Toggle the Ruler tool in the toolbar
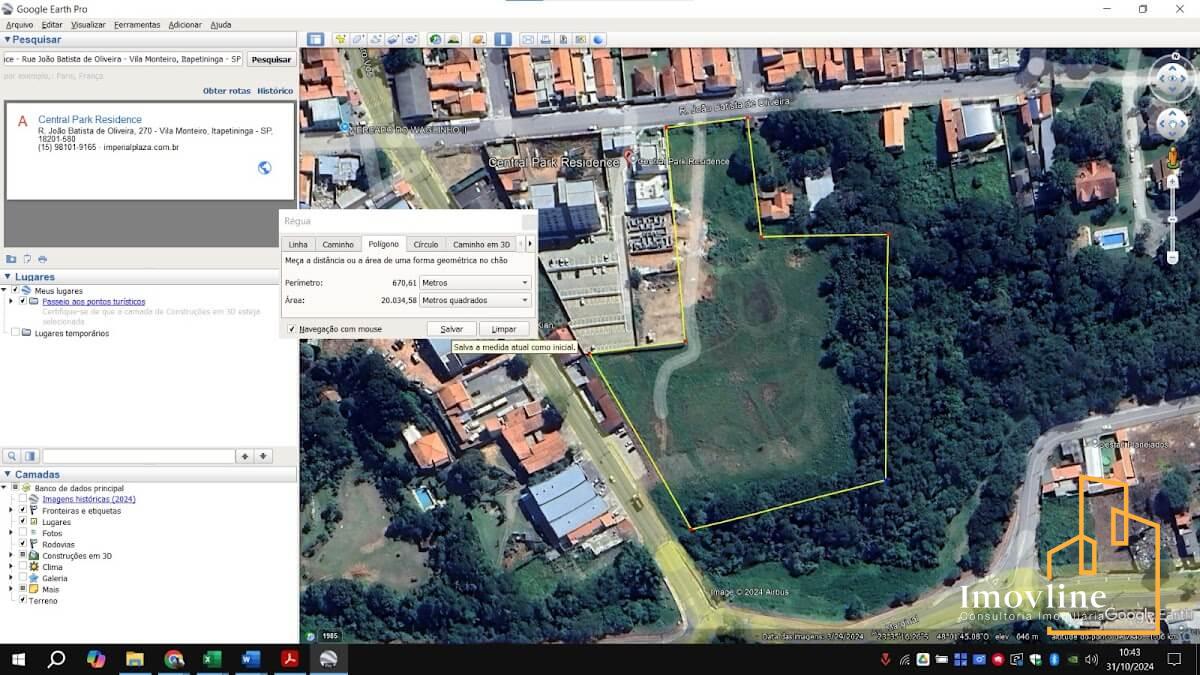1200x675 pixels. coord(503,39)
